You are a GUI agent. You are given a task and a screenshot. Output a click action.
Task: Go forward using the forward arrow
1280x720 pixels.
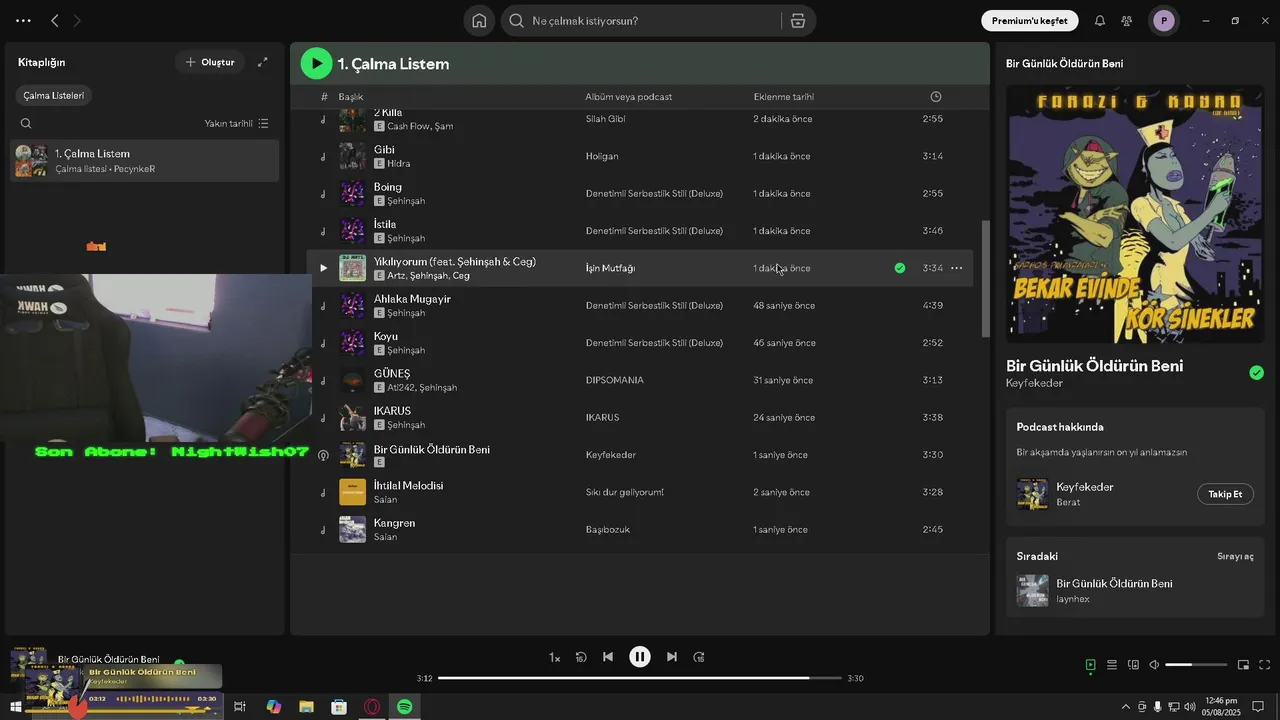coord(78,20)
